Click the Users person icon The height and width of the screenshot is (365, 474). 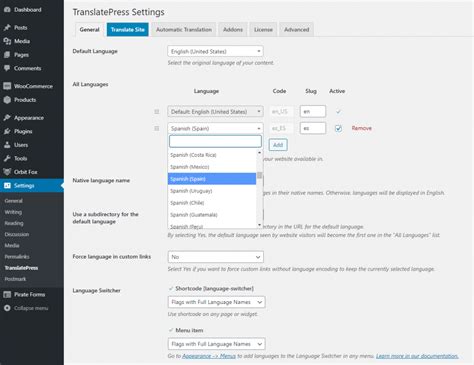pos(7,145)
